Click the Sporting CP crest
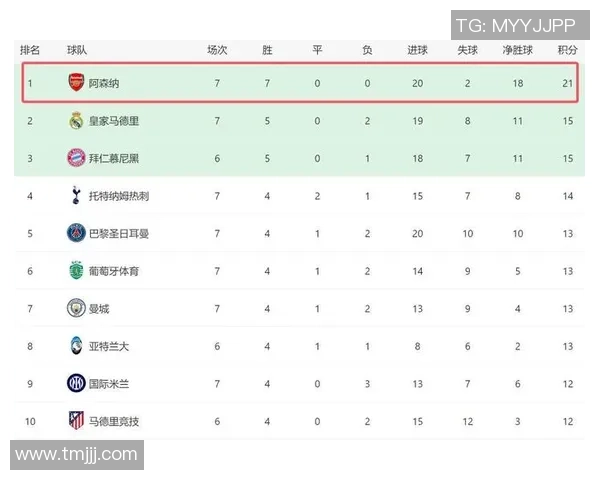600x480 pixels. (x=77, y=271)
